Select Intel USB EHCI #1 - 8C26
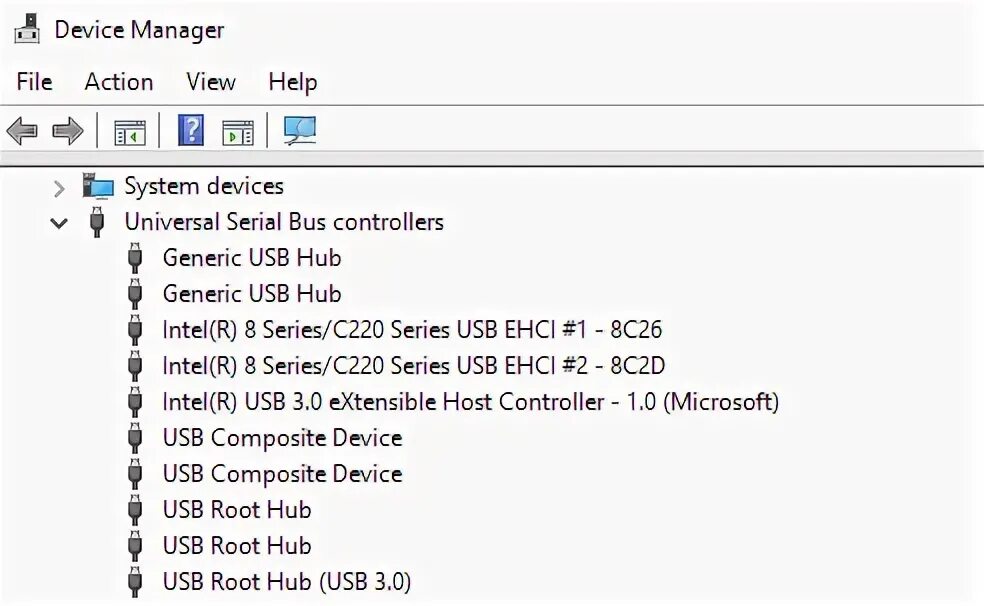Image resolution: width=984 pixels, height=606 pixels. (412, 330)
